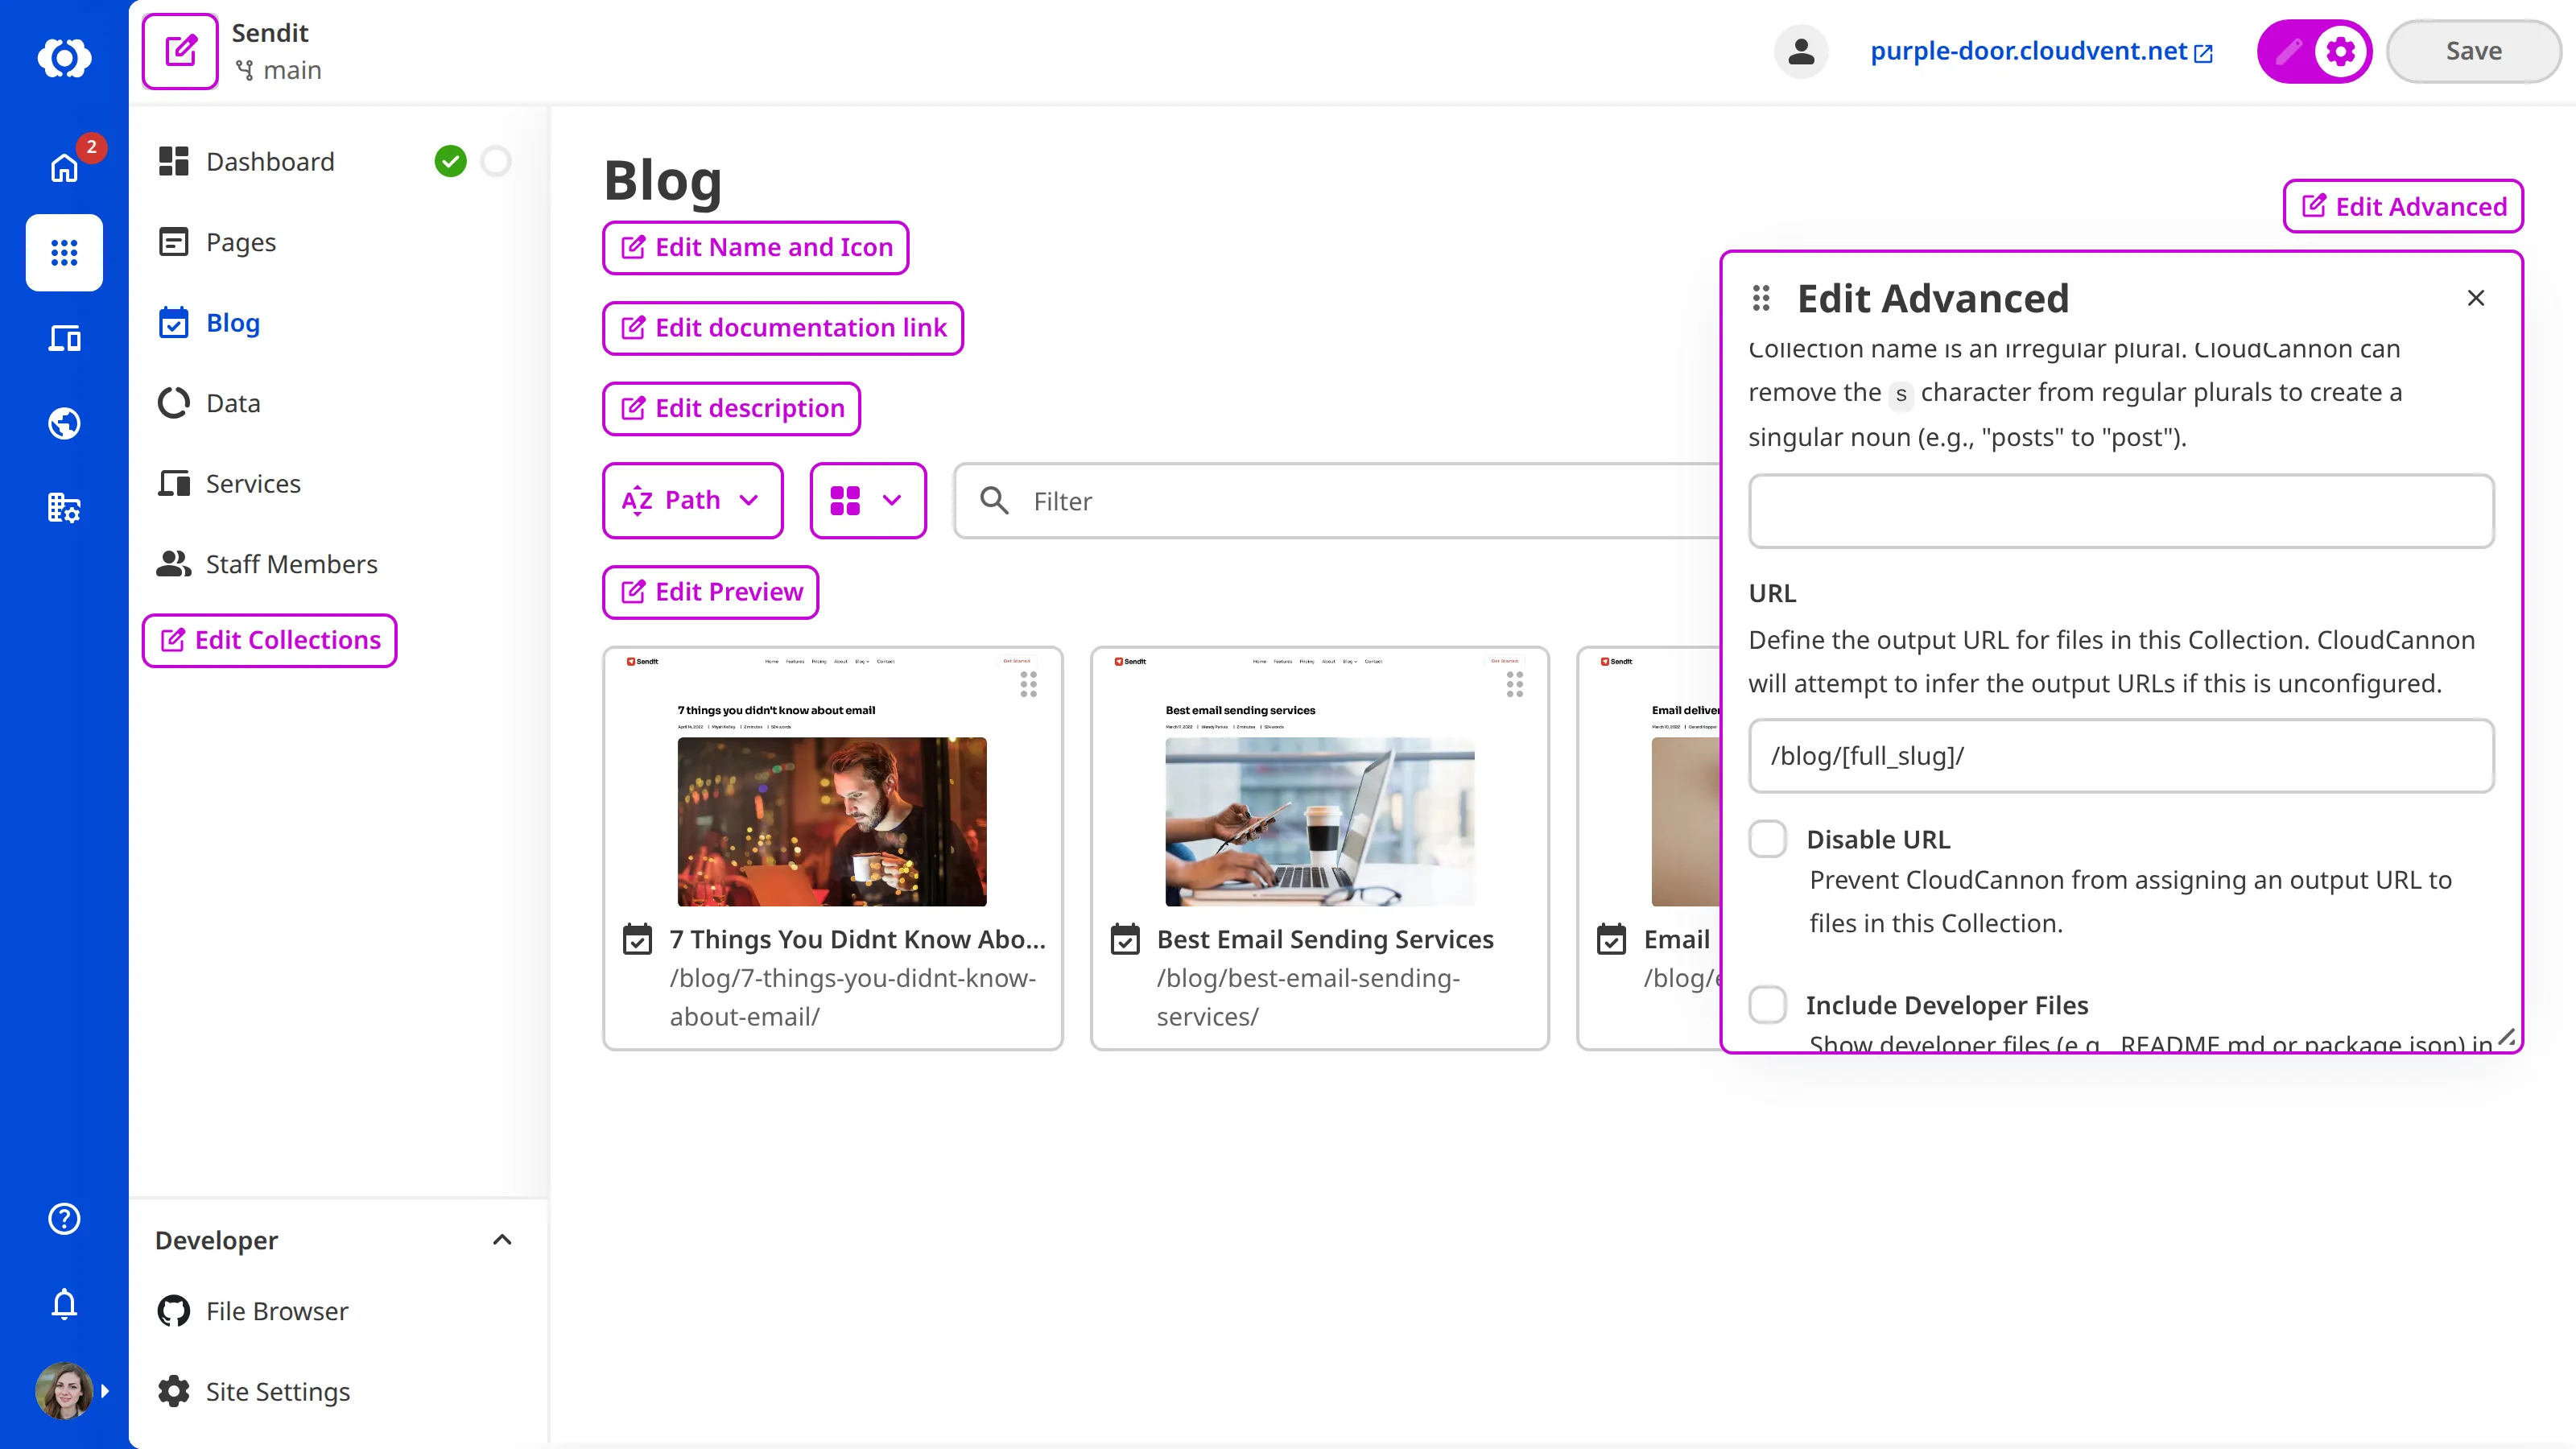Open the home icon with notification badge

tap(64, 166)
